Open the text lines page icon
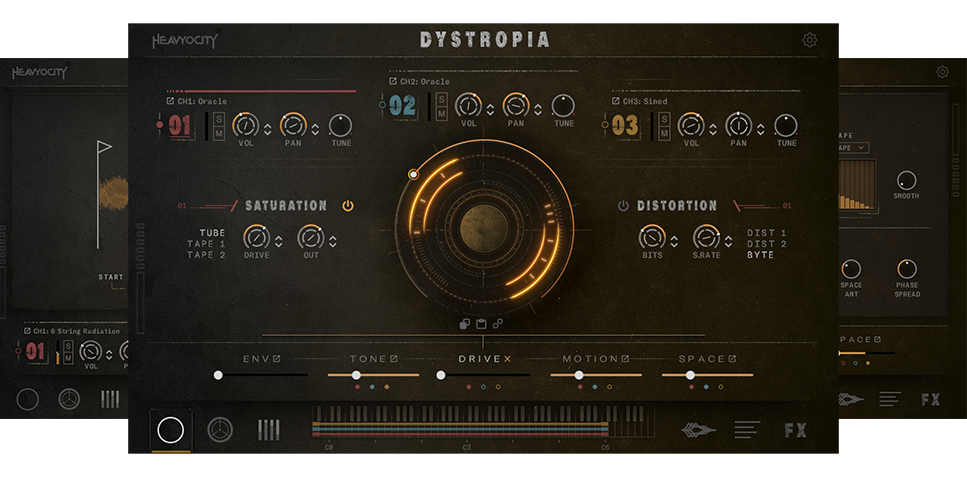 (x=747, y=430)
